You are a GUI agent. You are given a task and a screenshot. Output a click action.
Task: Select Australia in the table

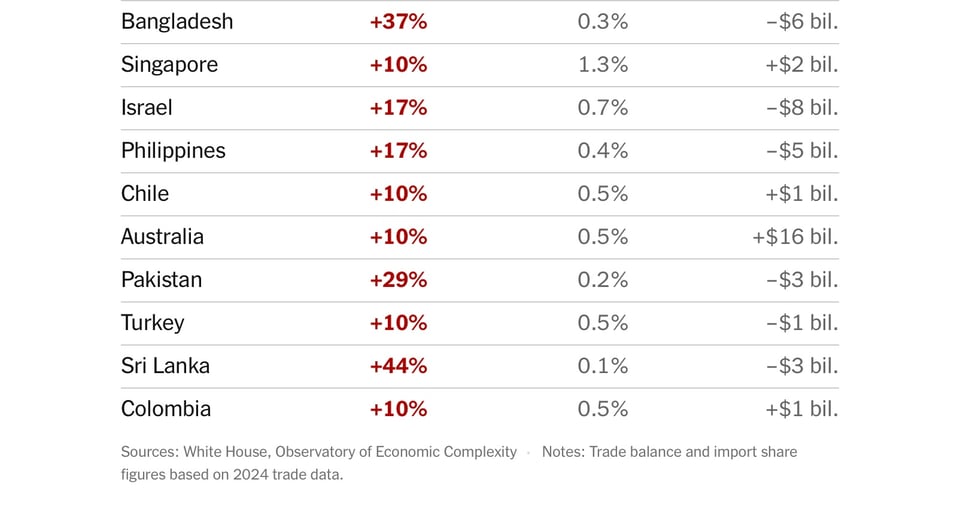point(162,237)
